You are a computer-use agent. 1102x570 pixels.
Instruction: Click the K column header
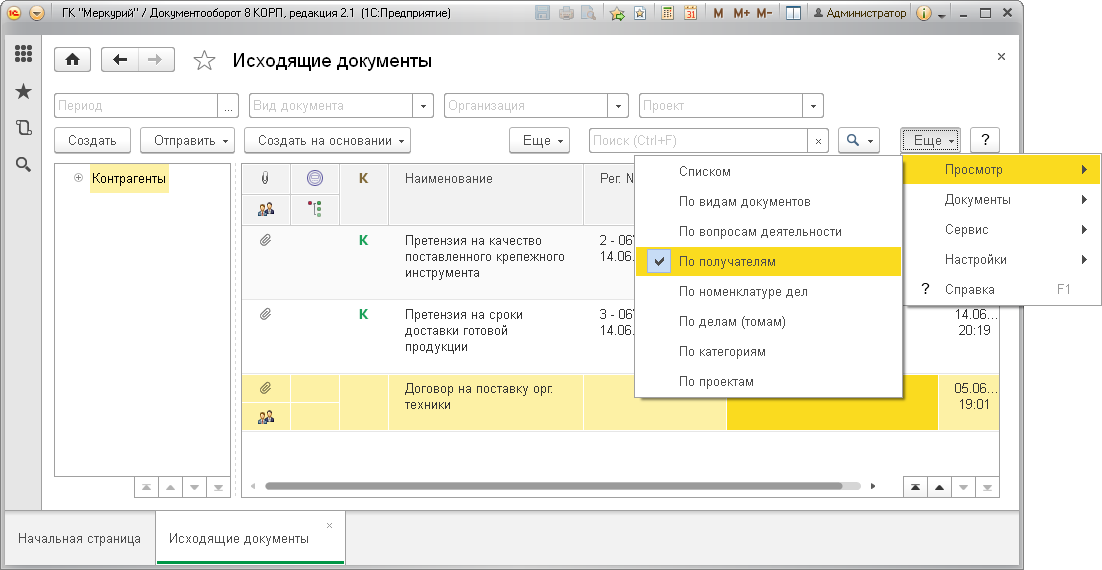coord(363,179)
